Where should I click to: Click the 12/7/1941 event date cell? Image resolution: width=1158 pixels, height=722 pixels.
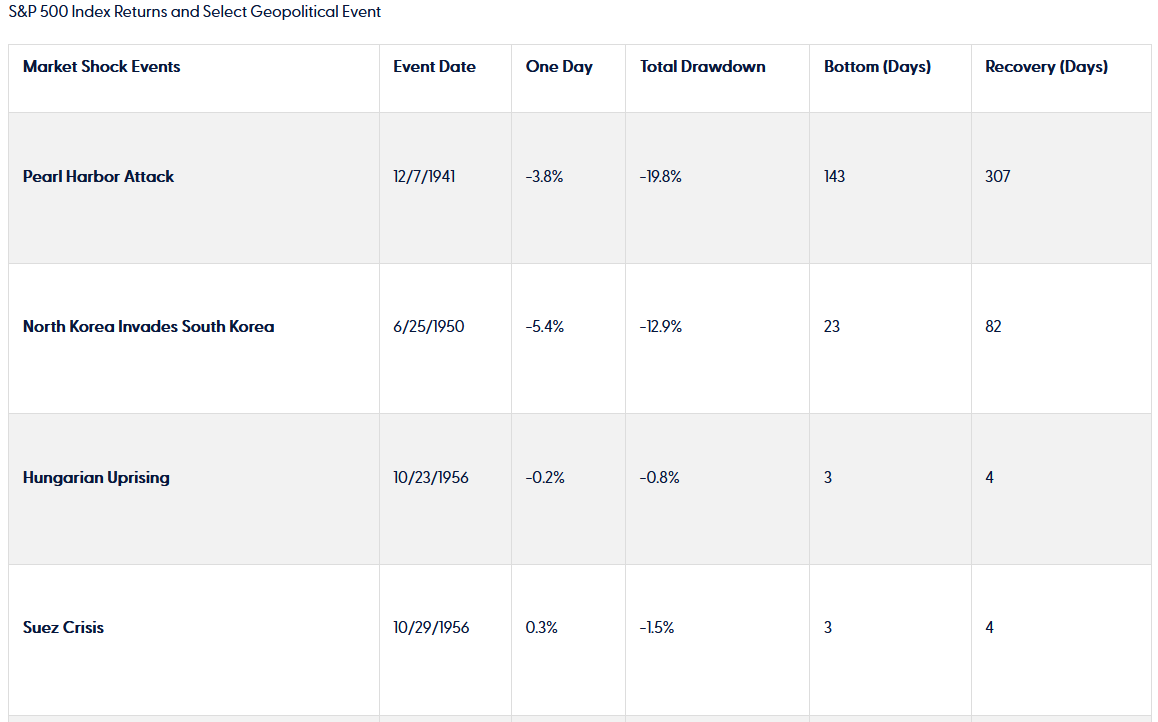tap(425, 177)
